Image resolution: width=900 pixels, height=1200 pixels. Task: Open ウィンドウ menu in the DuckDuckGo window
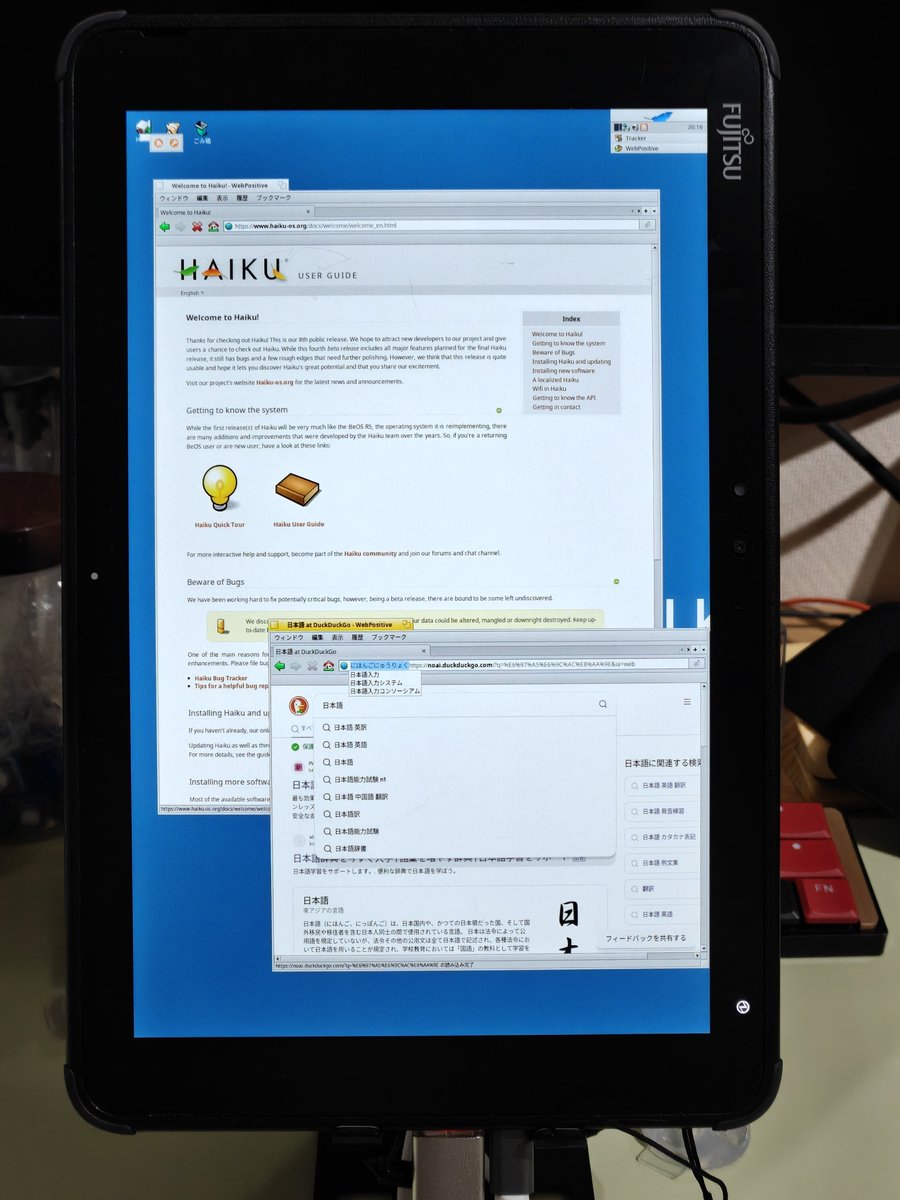coord(289,637)
